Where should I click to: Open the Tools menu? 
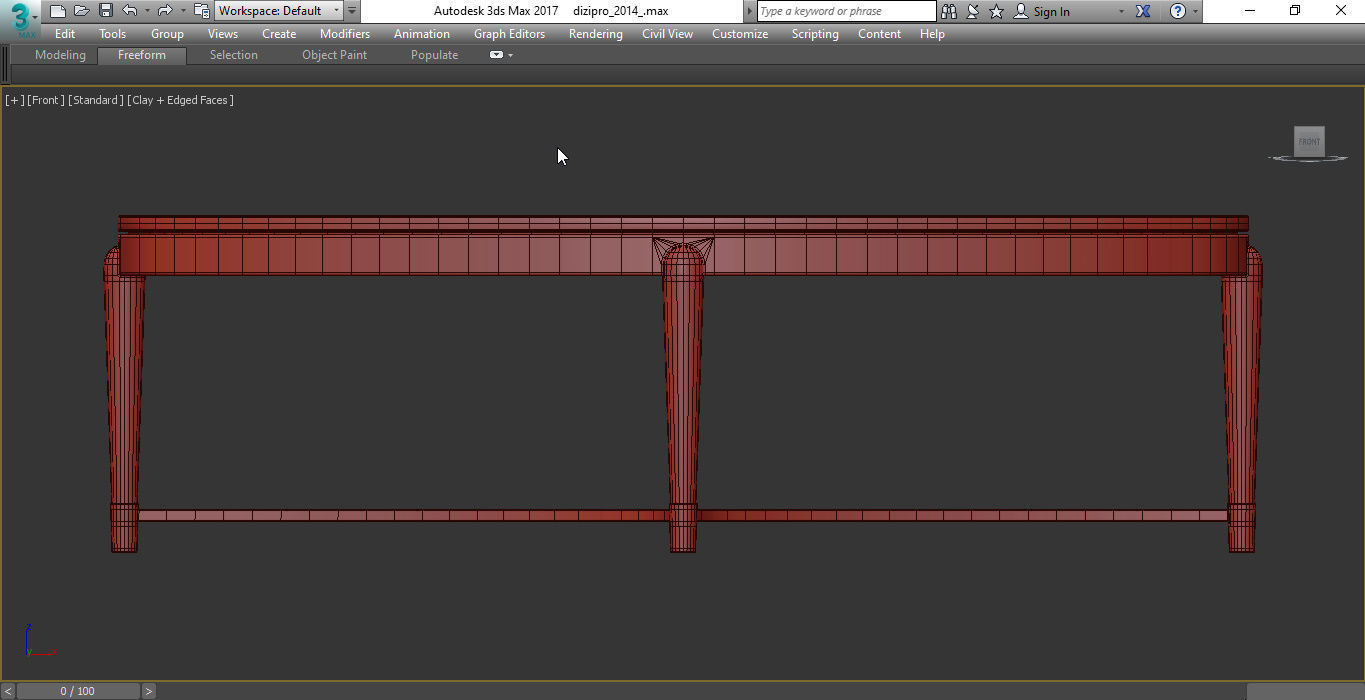coord(112,34)
